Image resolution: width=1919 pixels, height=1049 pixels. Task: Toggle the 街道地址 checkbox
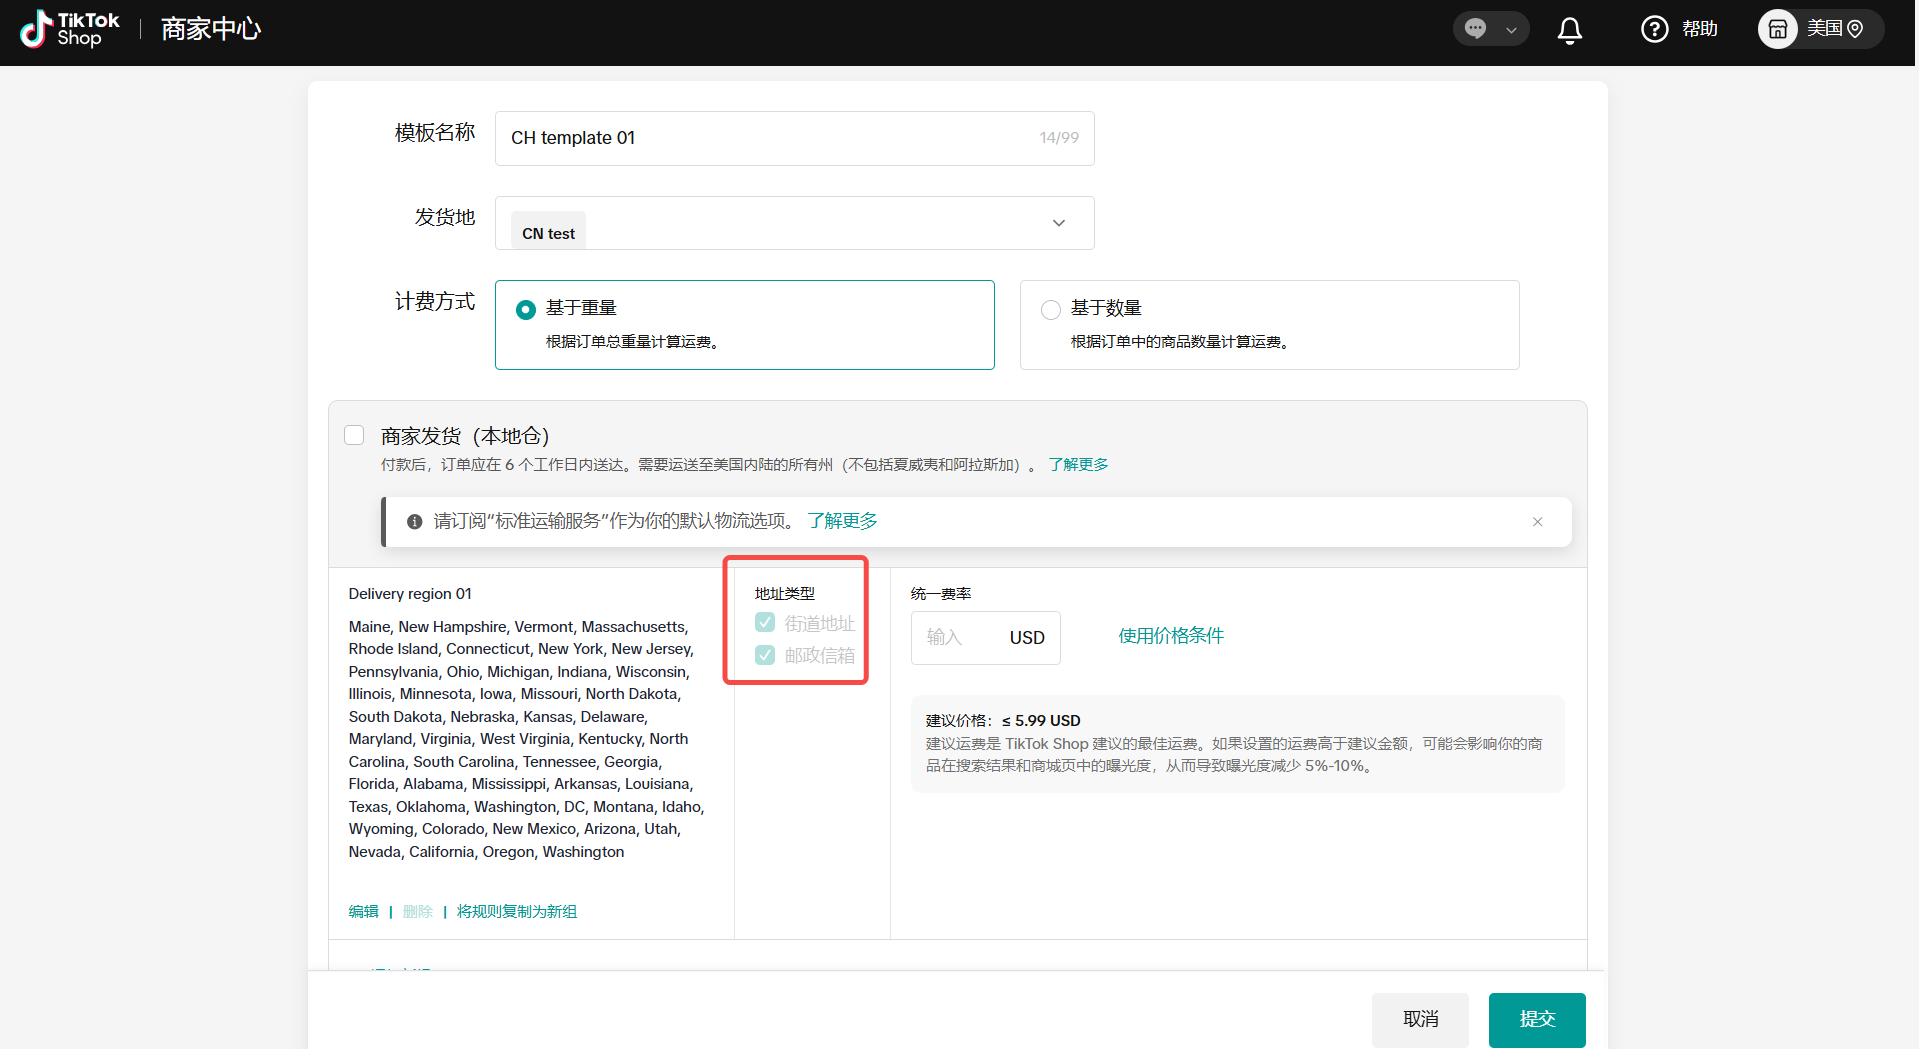(x=765, y=623)
